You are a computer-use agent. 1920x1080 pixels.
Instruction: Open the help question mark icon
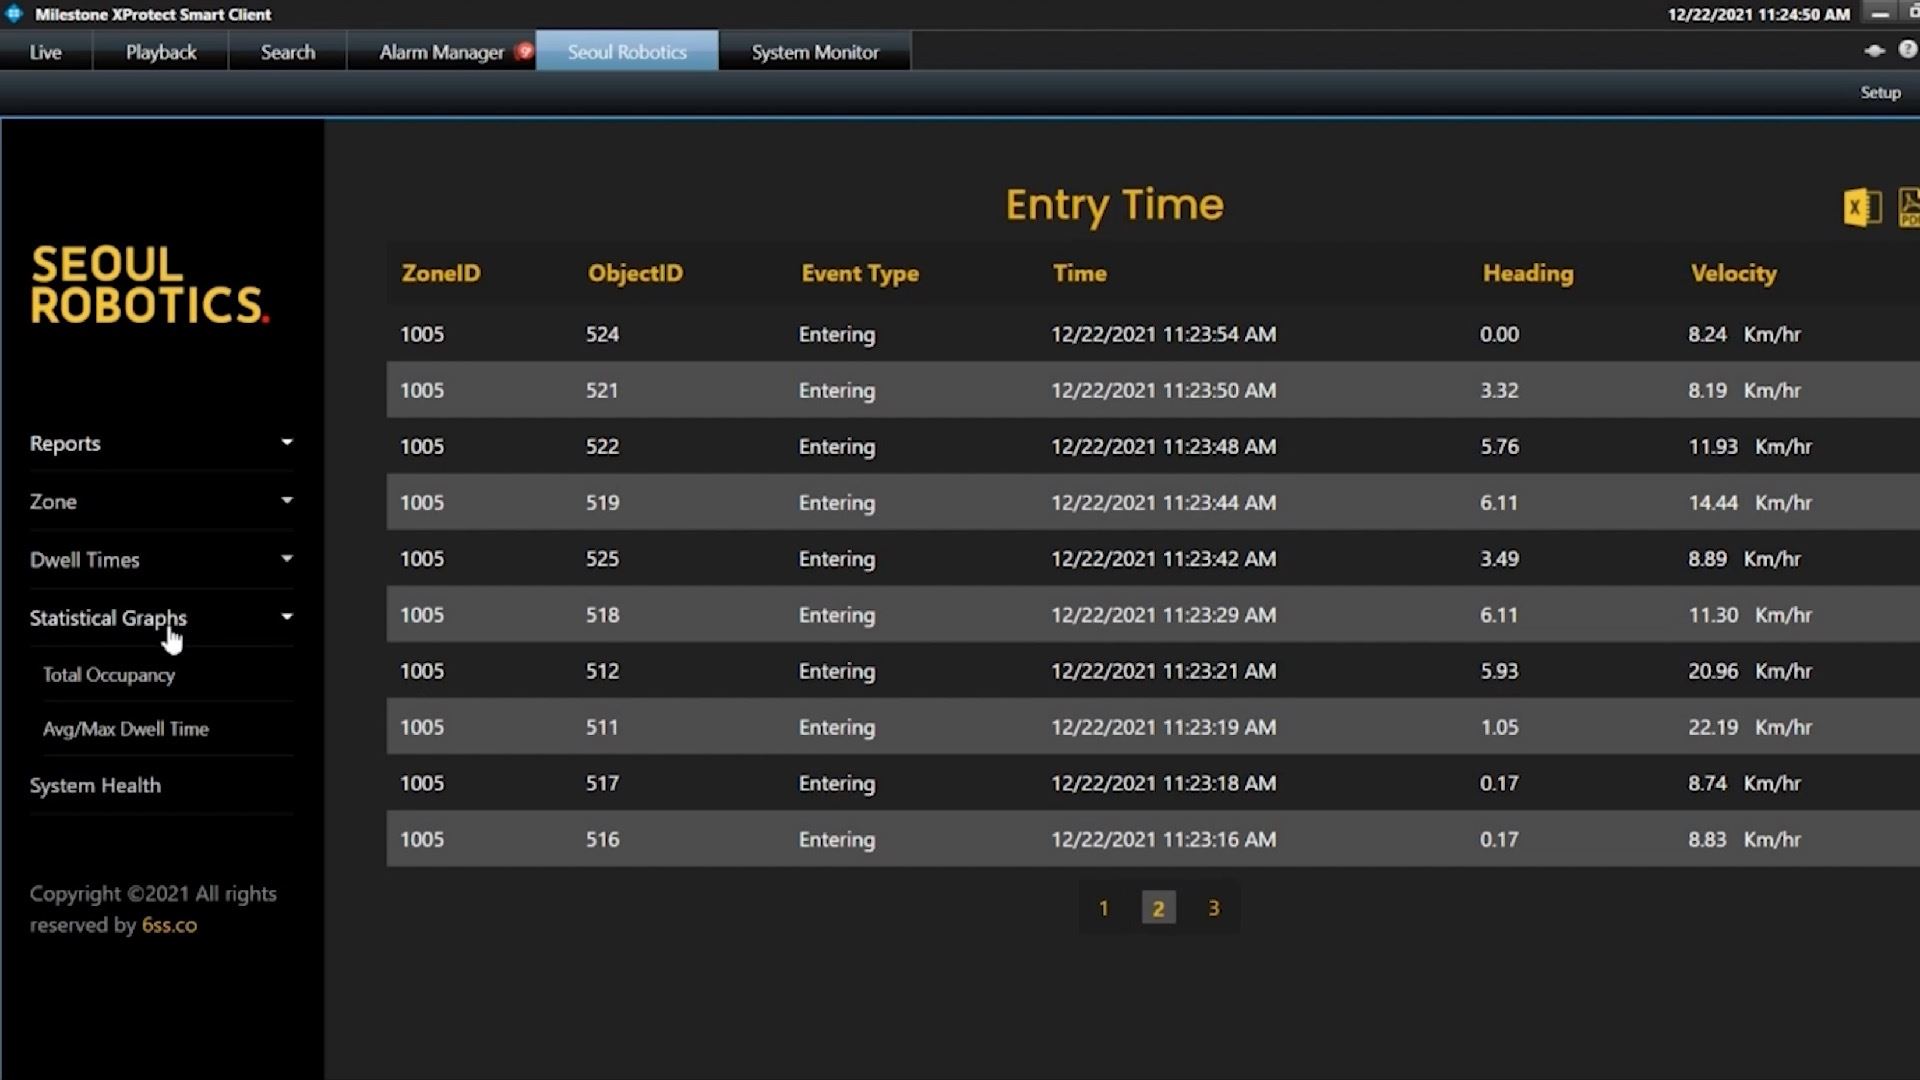coord(1908,50)
